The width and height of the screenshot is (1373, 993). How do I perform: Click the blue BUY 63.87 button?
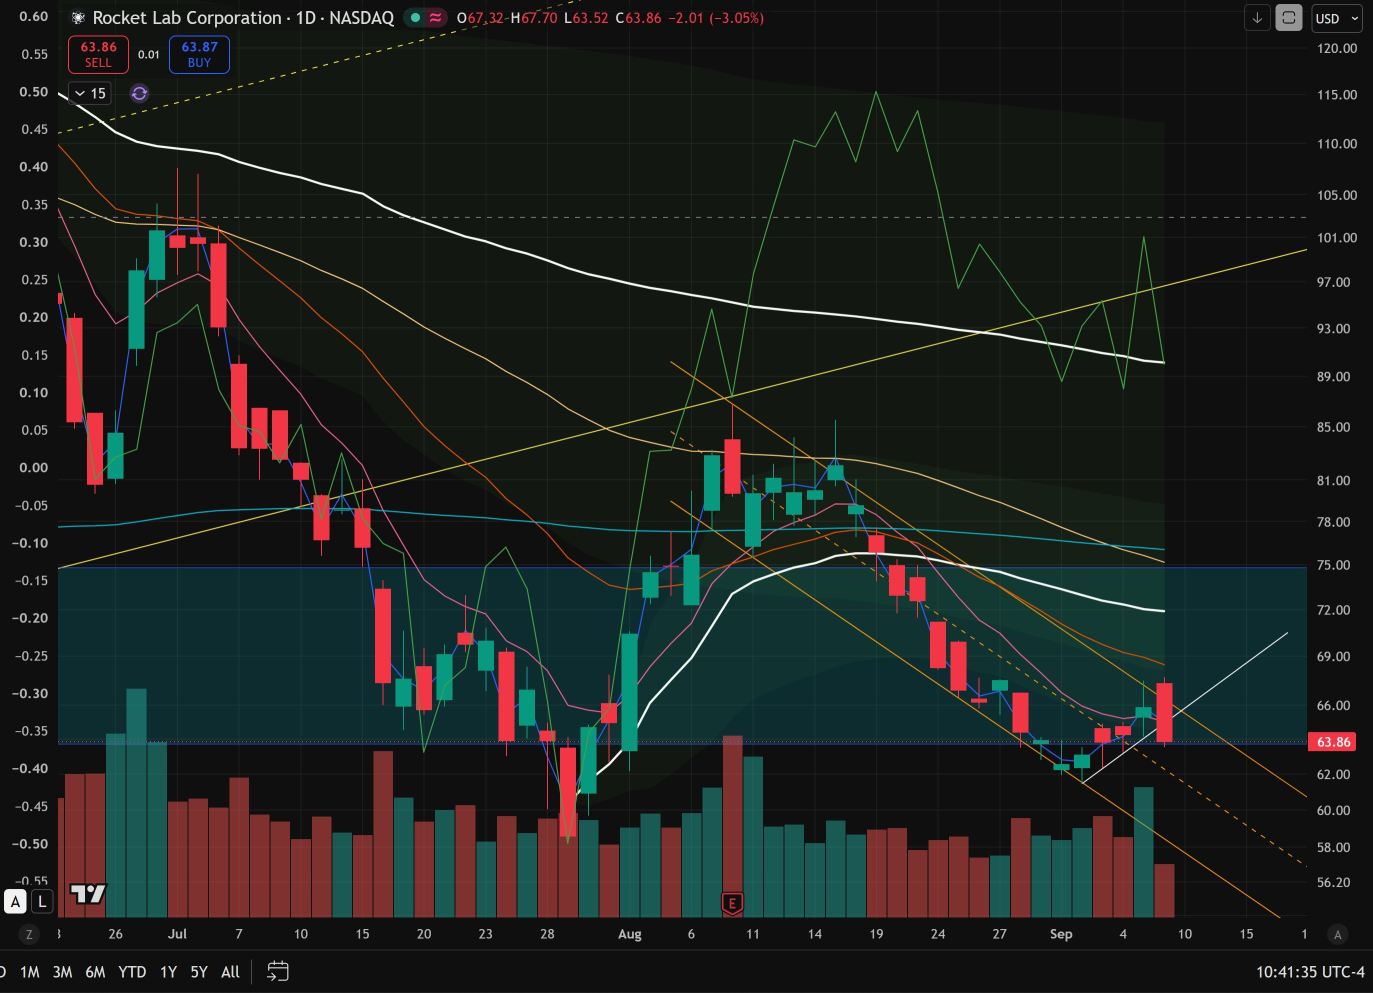pos(199,54)
